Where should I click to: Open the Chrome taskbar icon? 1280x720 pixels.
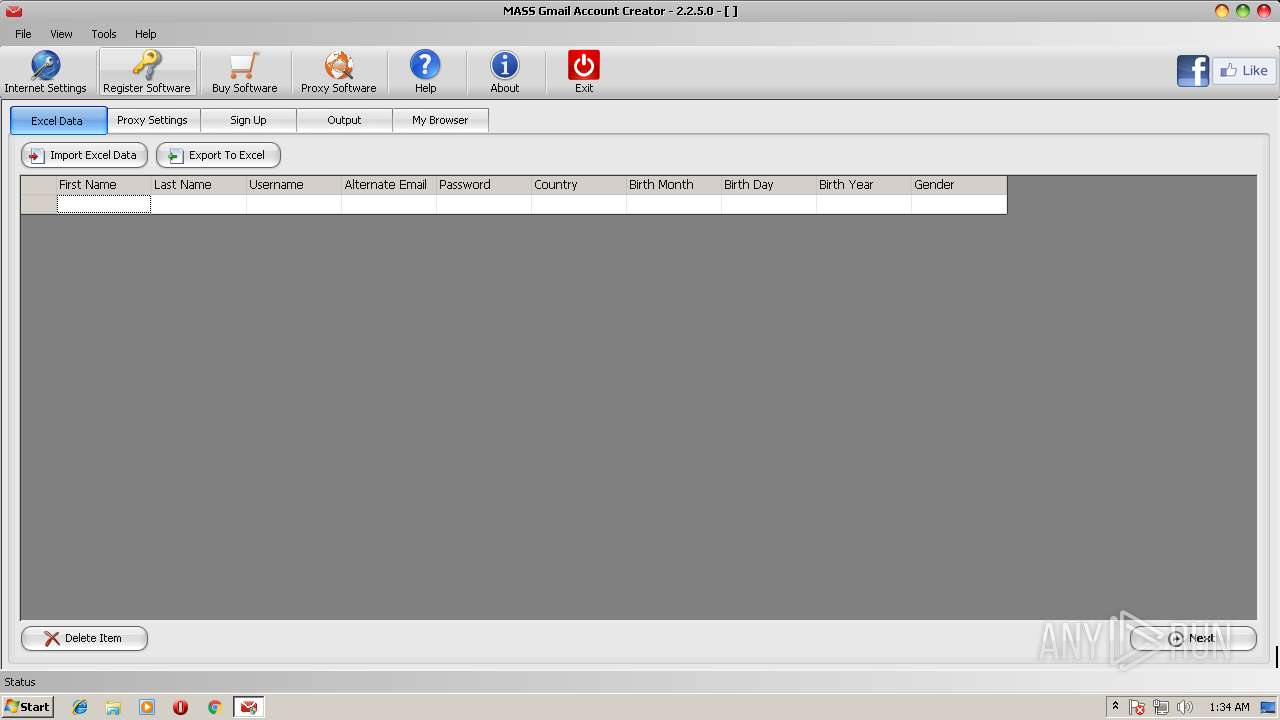pos(214,707)
